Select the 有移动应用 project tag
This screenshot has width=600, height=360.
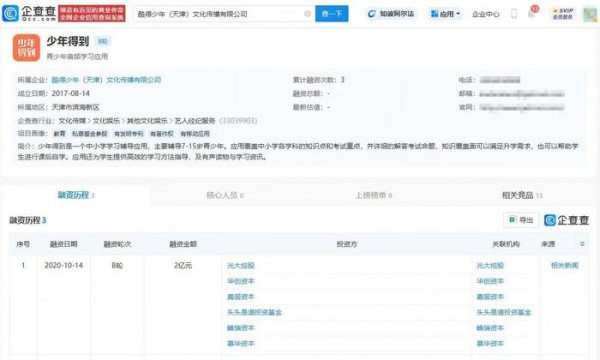coord(195,134)
